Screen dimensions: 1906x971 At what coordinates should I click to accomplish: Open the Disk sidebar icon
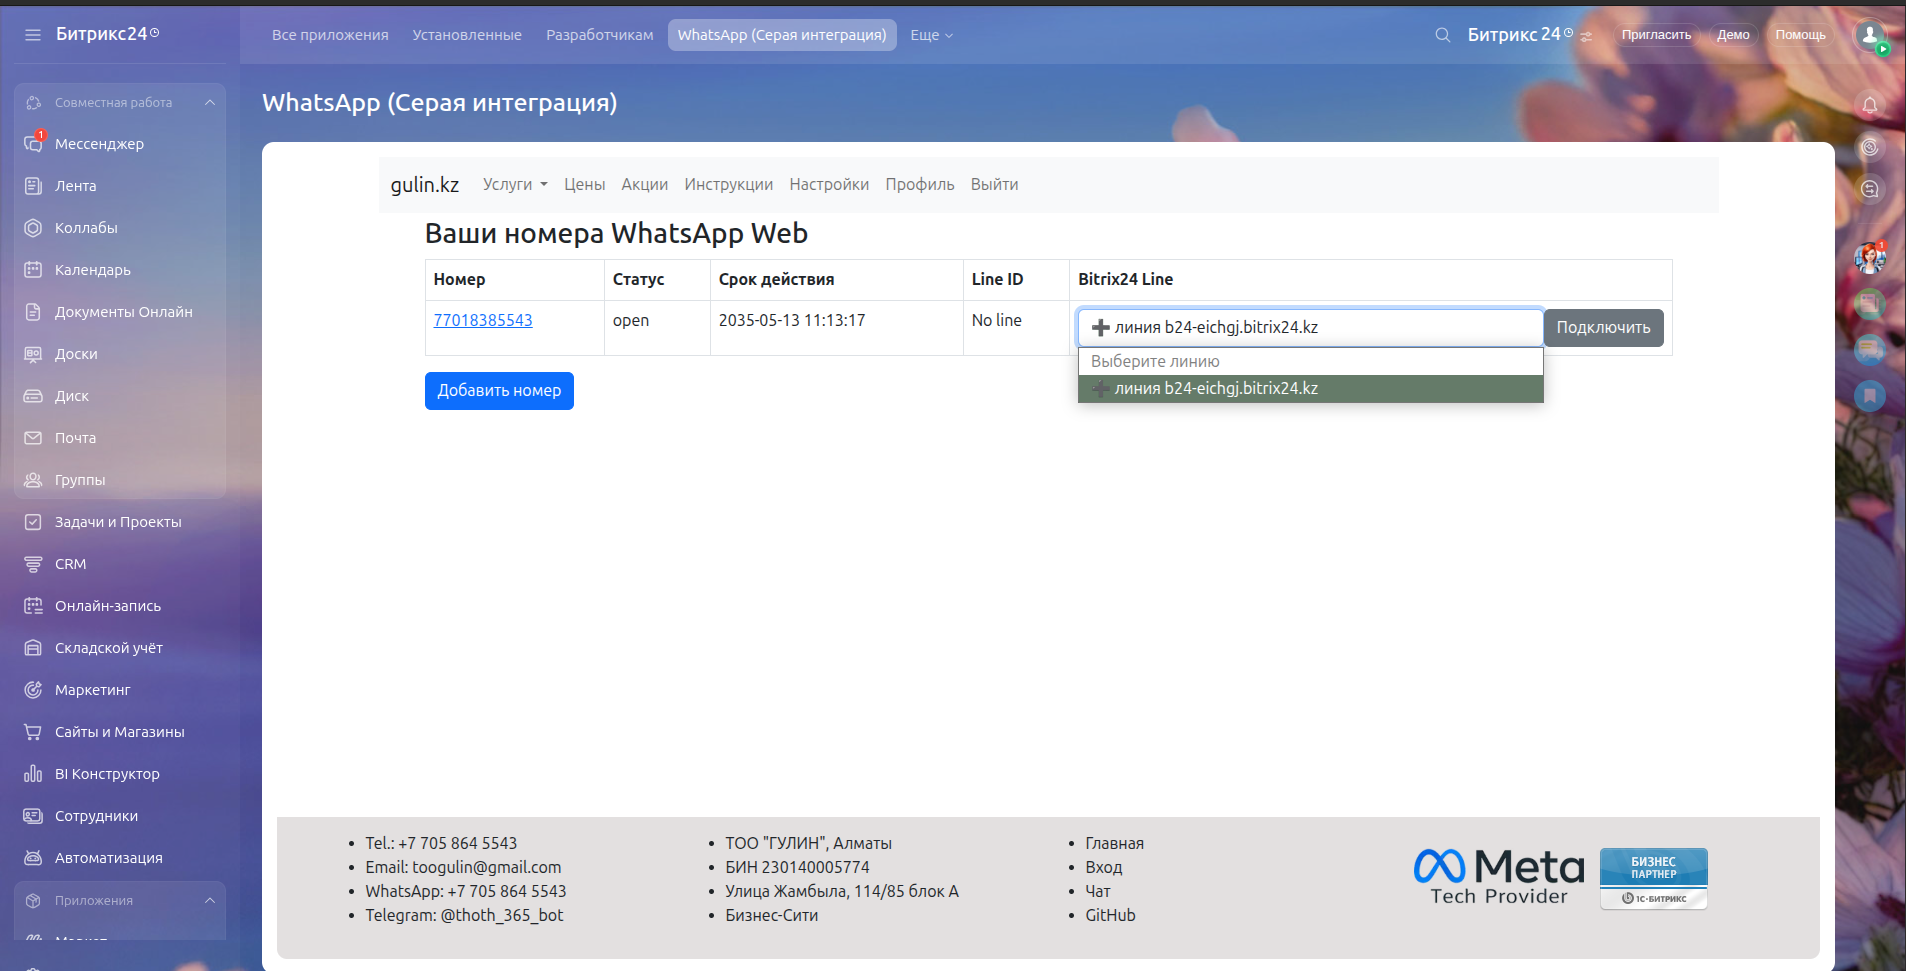33,396
